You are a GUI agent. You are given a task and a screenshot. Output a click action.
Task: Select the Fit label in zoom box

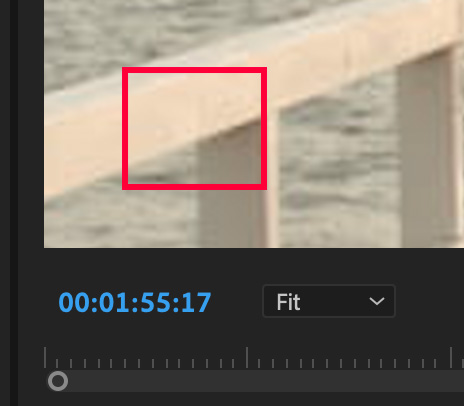pyautogui.click(x=288, y=302)
